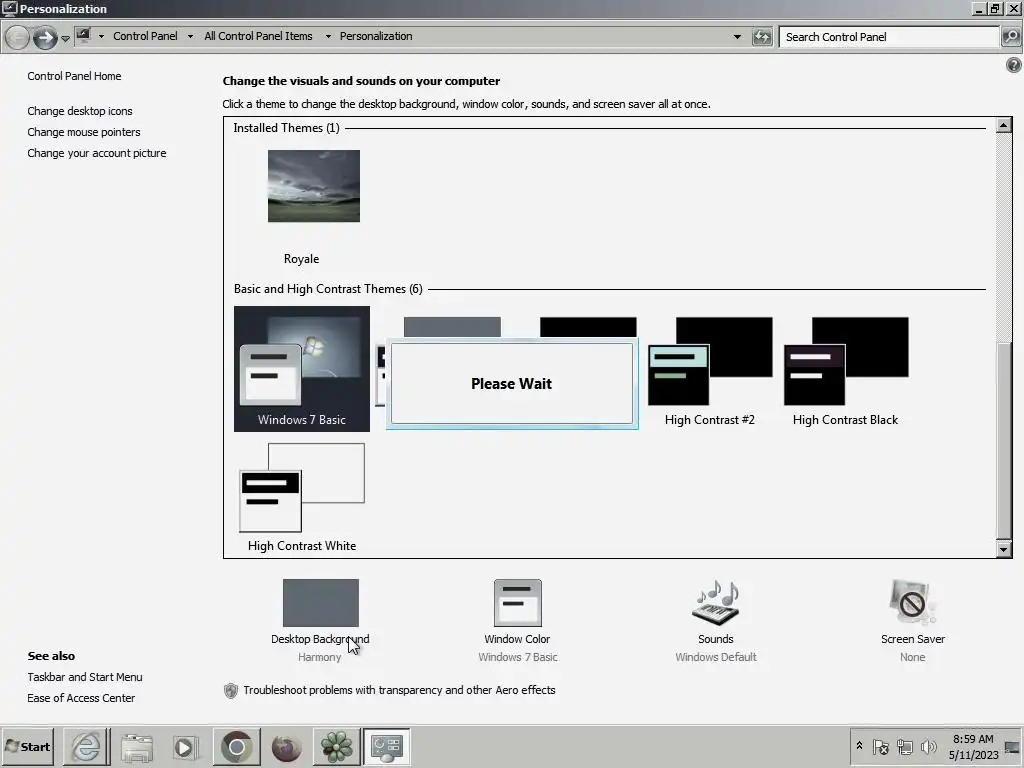1024x768 pixels.
Task: Open Windows Media Player from taskbar
Action: (x=185, y=747)
